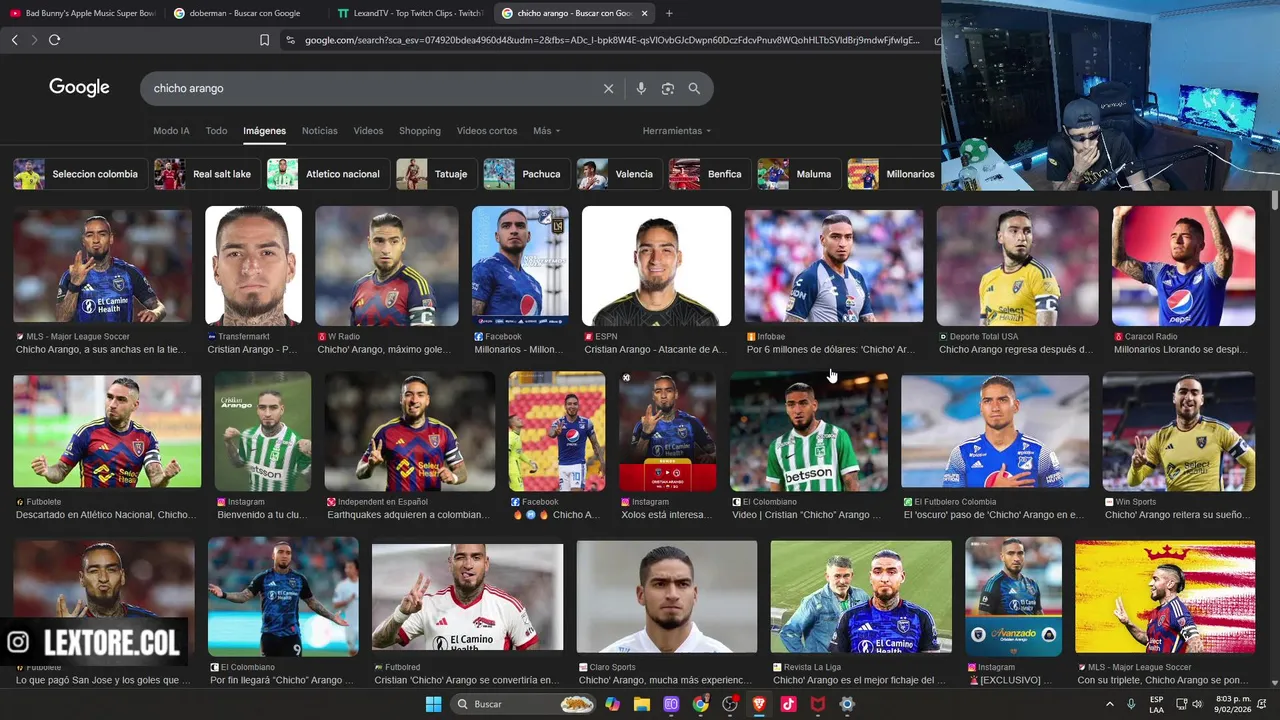Open the Caracol Radio Millonarios image

[x=1183, y=266]
